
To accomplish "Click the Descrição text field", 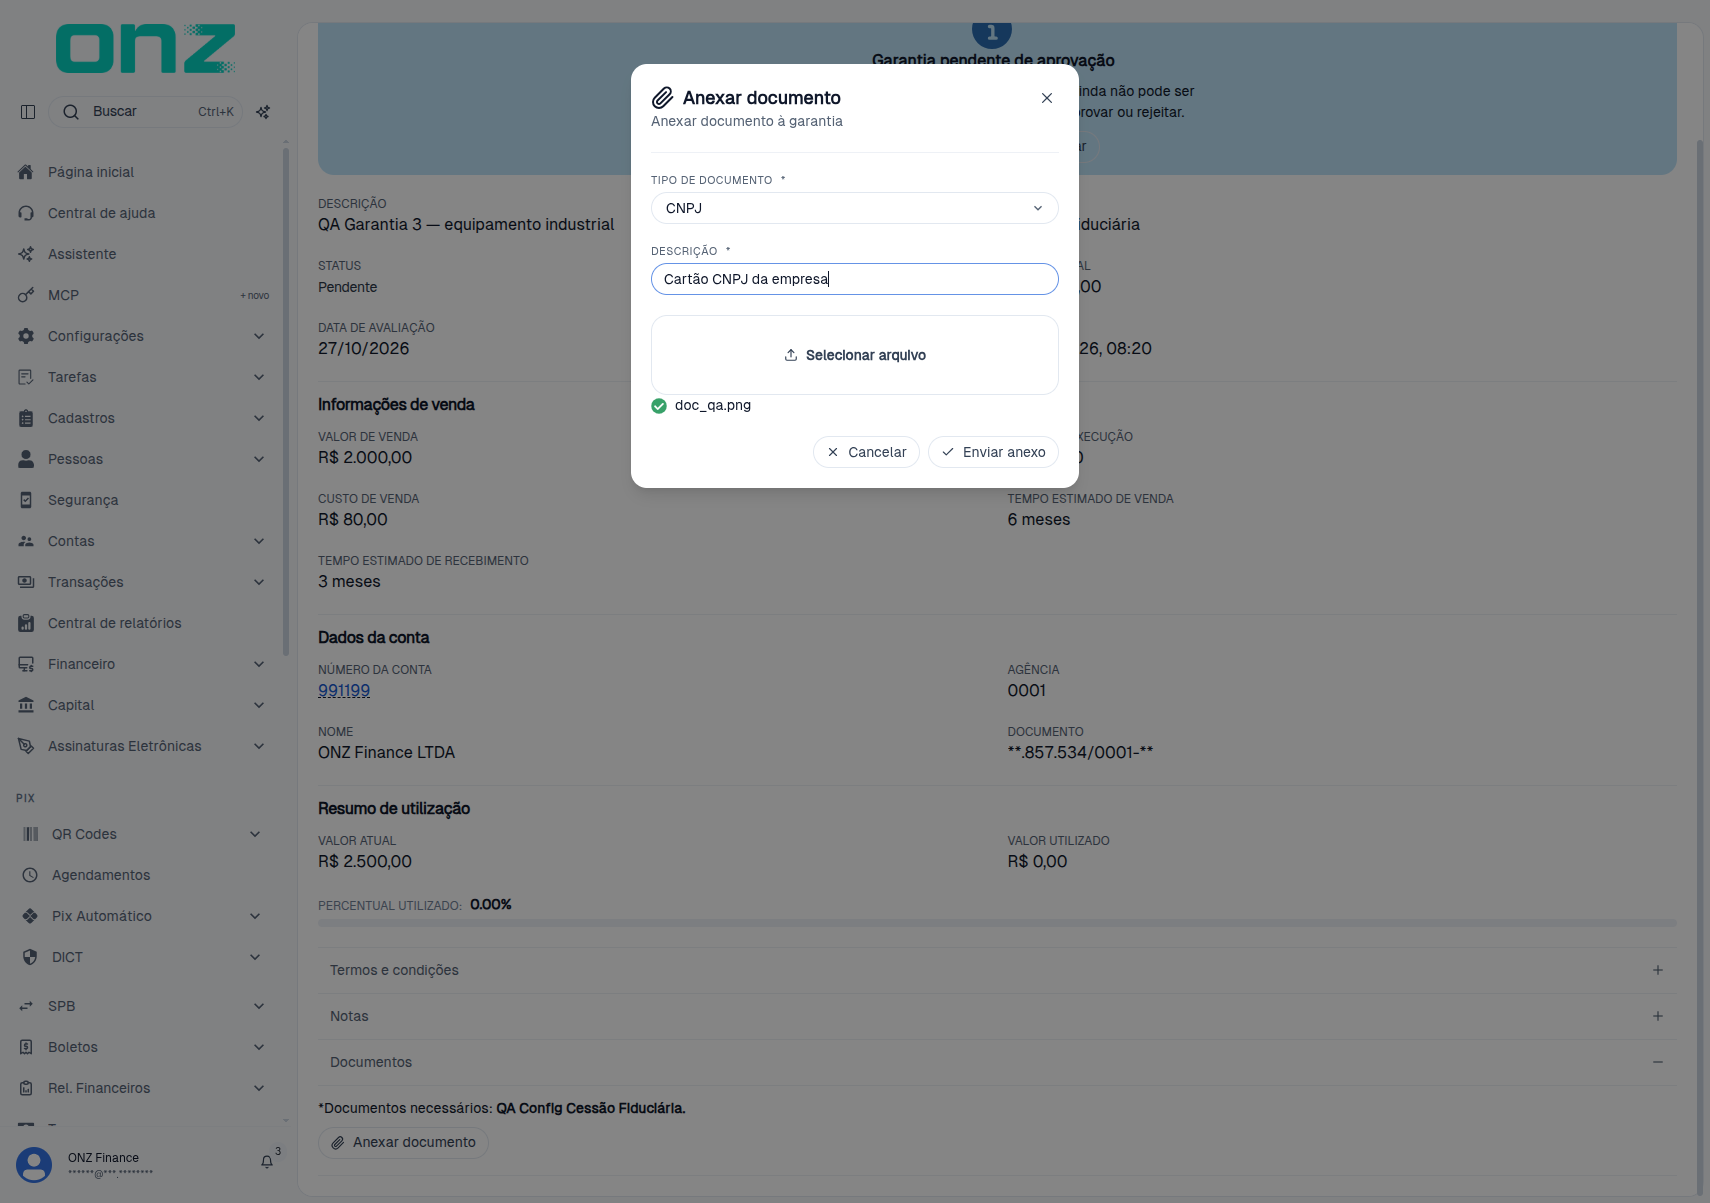I will pyautogui.click(x=855, y=279).
